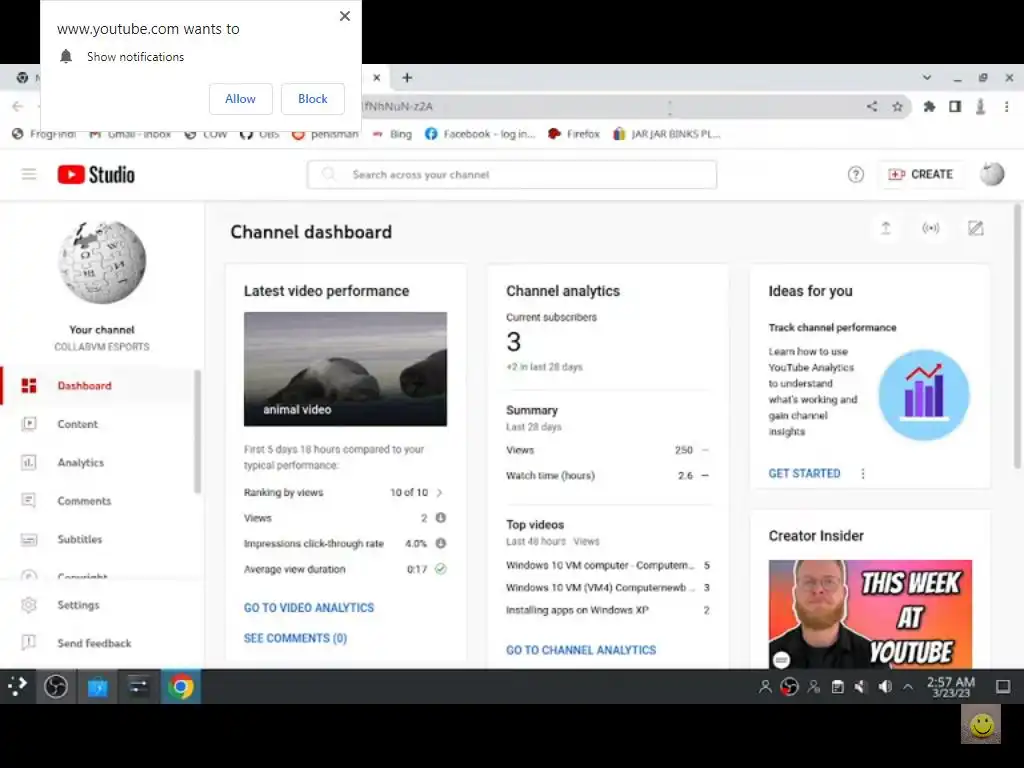Open the help question mark icon
The height and width of the screenshot is (768, 1024).
856,174
